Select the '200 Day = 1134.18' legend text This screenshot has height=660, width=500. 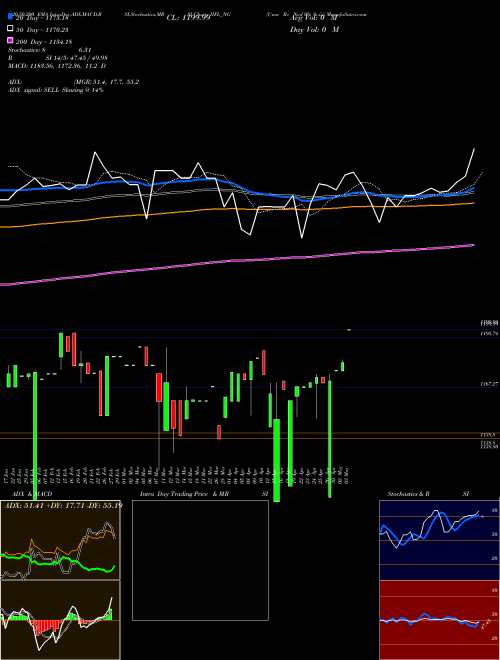pos(44,41)
